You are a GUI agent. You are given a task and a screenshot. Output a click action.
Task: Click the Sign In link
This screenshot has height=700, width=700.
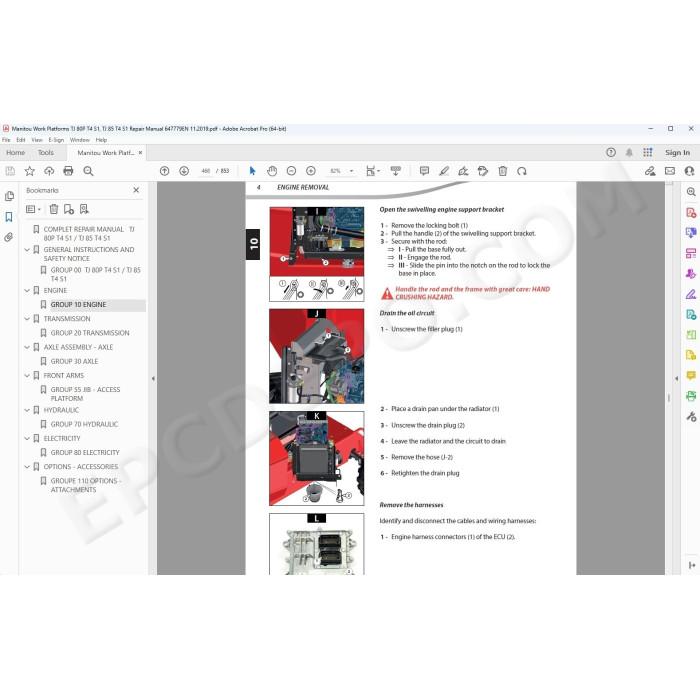(677, 153)
